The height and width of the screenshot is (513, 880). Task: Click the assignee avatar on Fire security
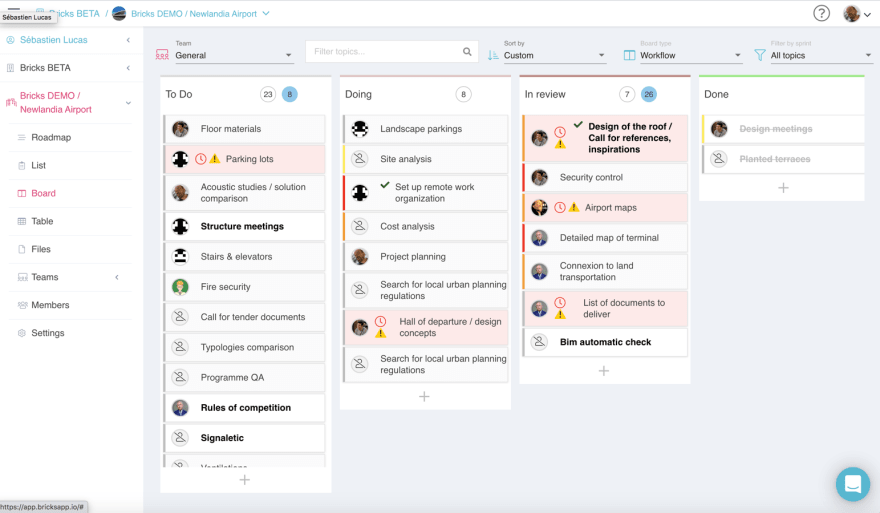point(180,287)
